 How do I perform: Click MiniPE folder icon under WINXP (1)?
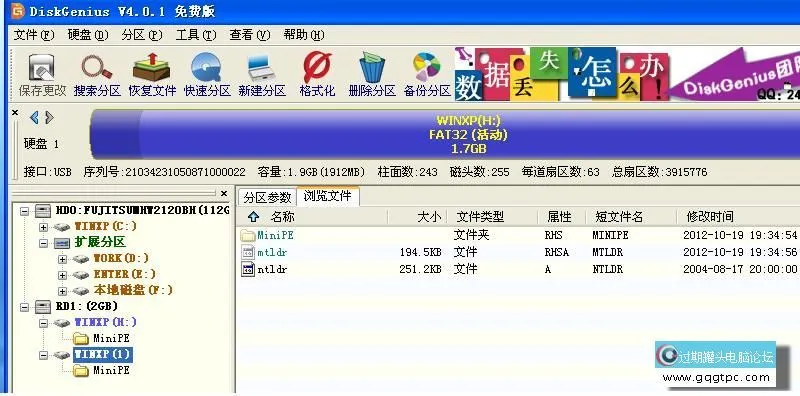tap(81, 370)
